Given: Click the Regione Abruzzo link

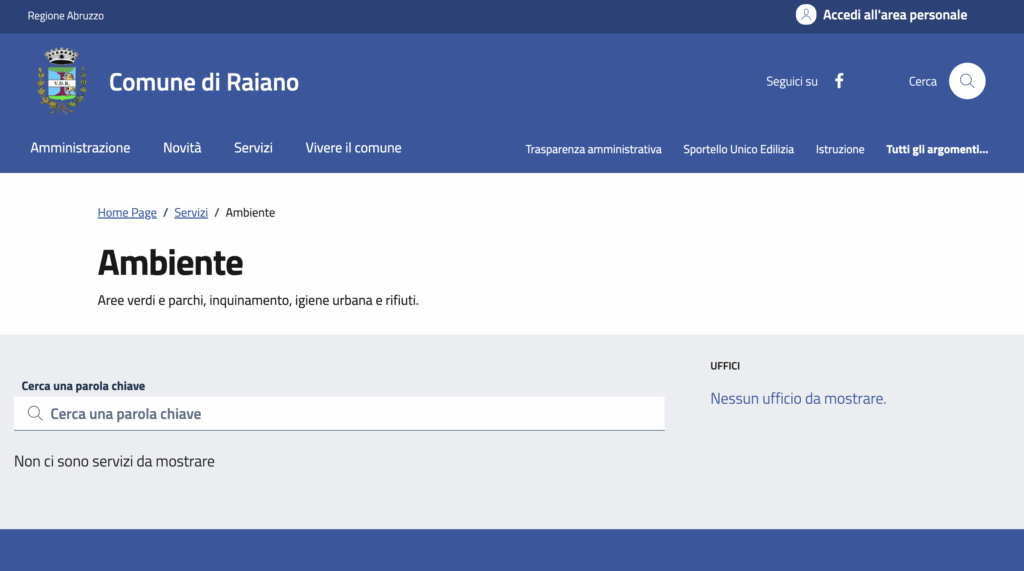Looking at the screenshot, I should [65, 16].
